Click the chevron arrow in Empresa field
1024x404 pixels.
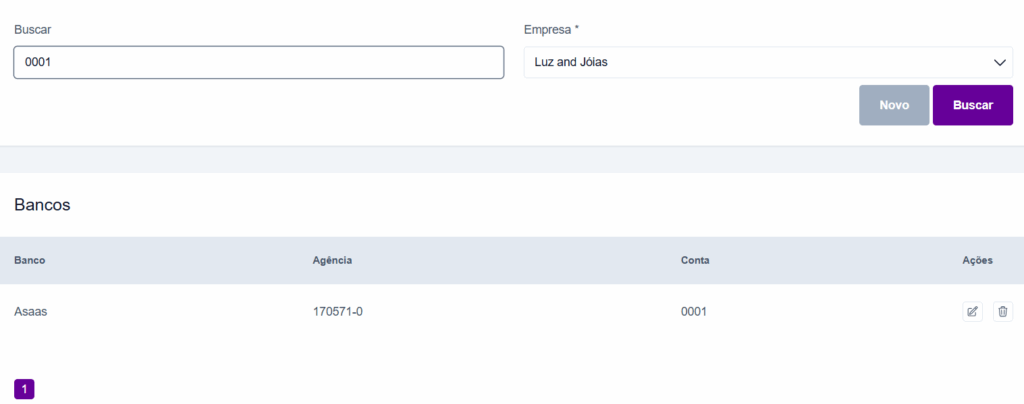(x=999, y=62)
